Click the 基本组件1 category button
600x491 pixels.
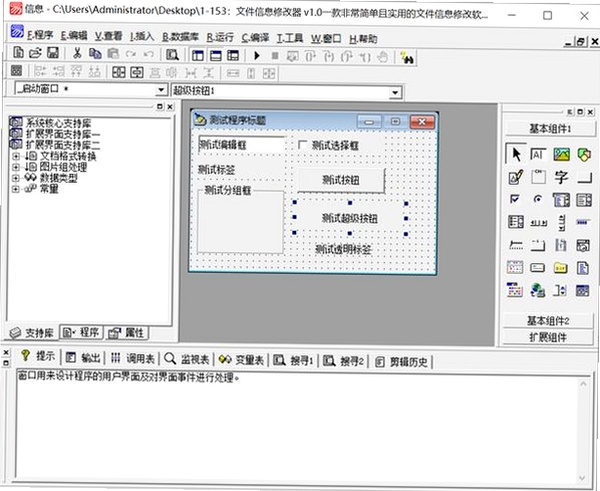point(550,129)
